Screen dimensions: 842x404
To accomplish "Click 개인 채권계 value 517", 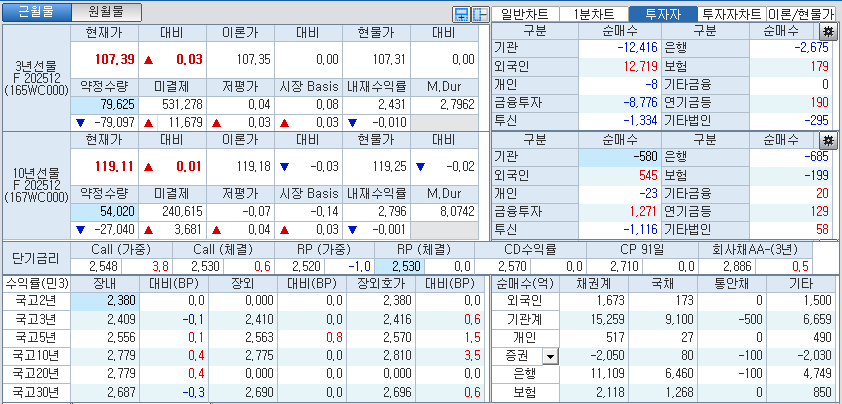I will [614, 338].
